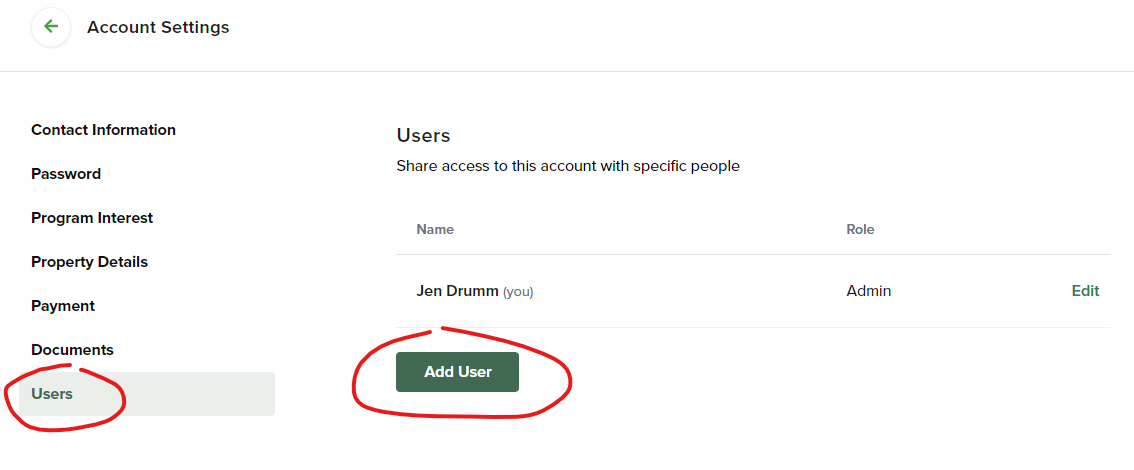
Task: Select the highlighted Users sidebar item
Action: (x=147, y=394)
